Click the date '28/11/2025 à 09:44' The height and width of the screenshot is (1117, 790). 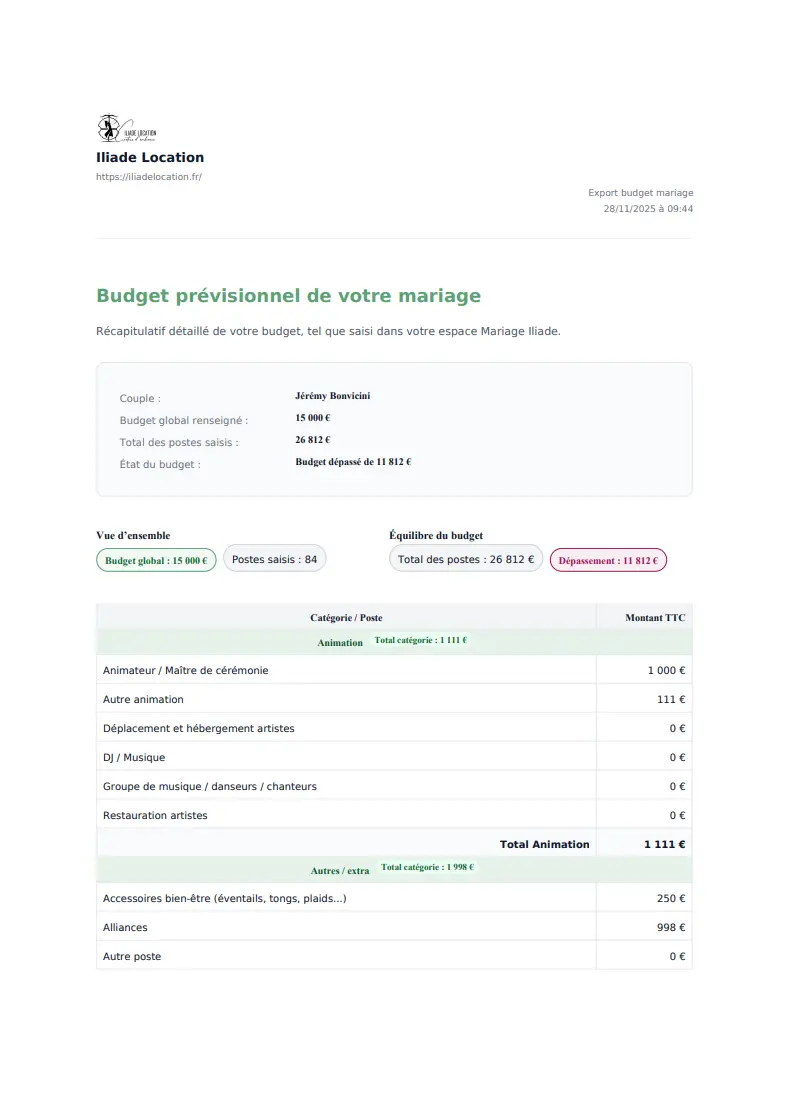(x=648, y=209)
